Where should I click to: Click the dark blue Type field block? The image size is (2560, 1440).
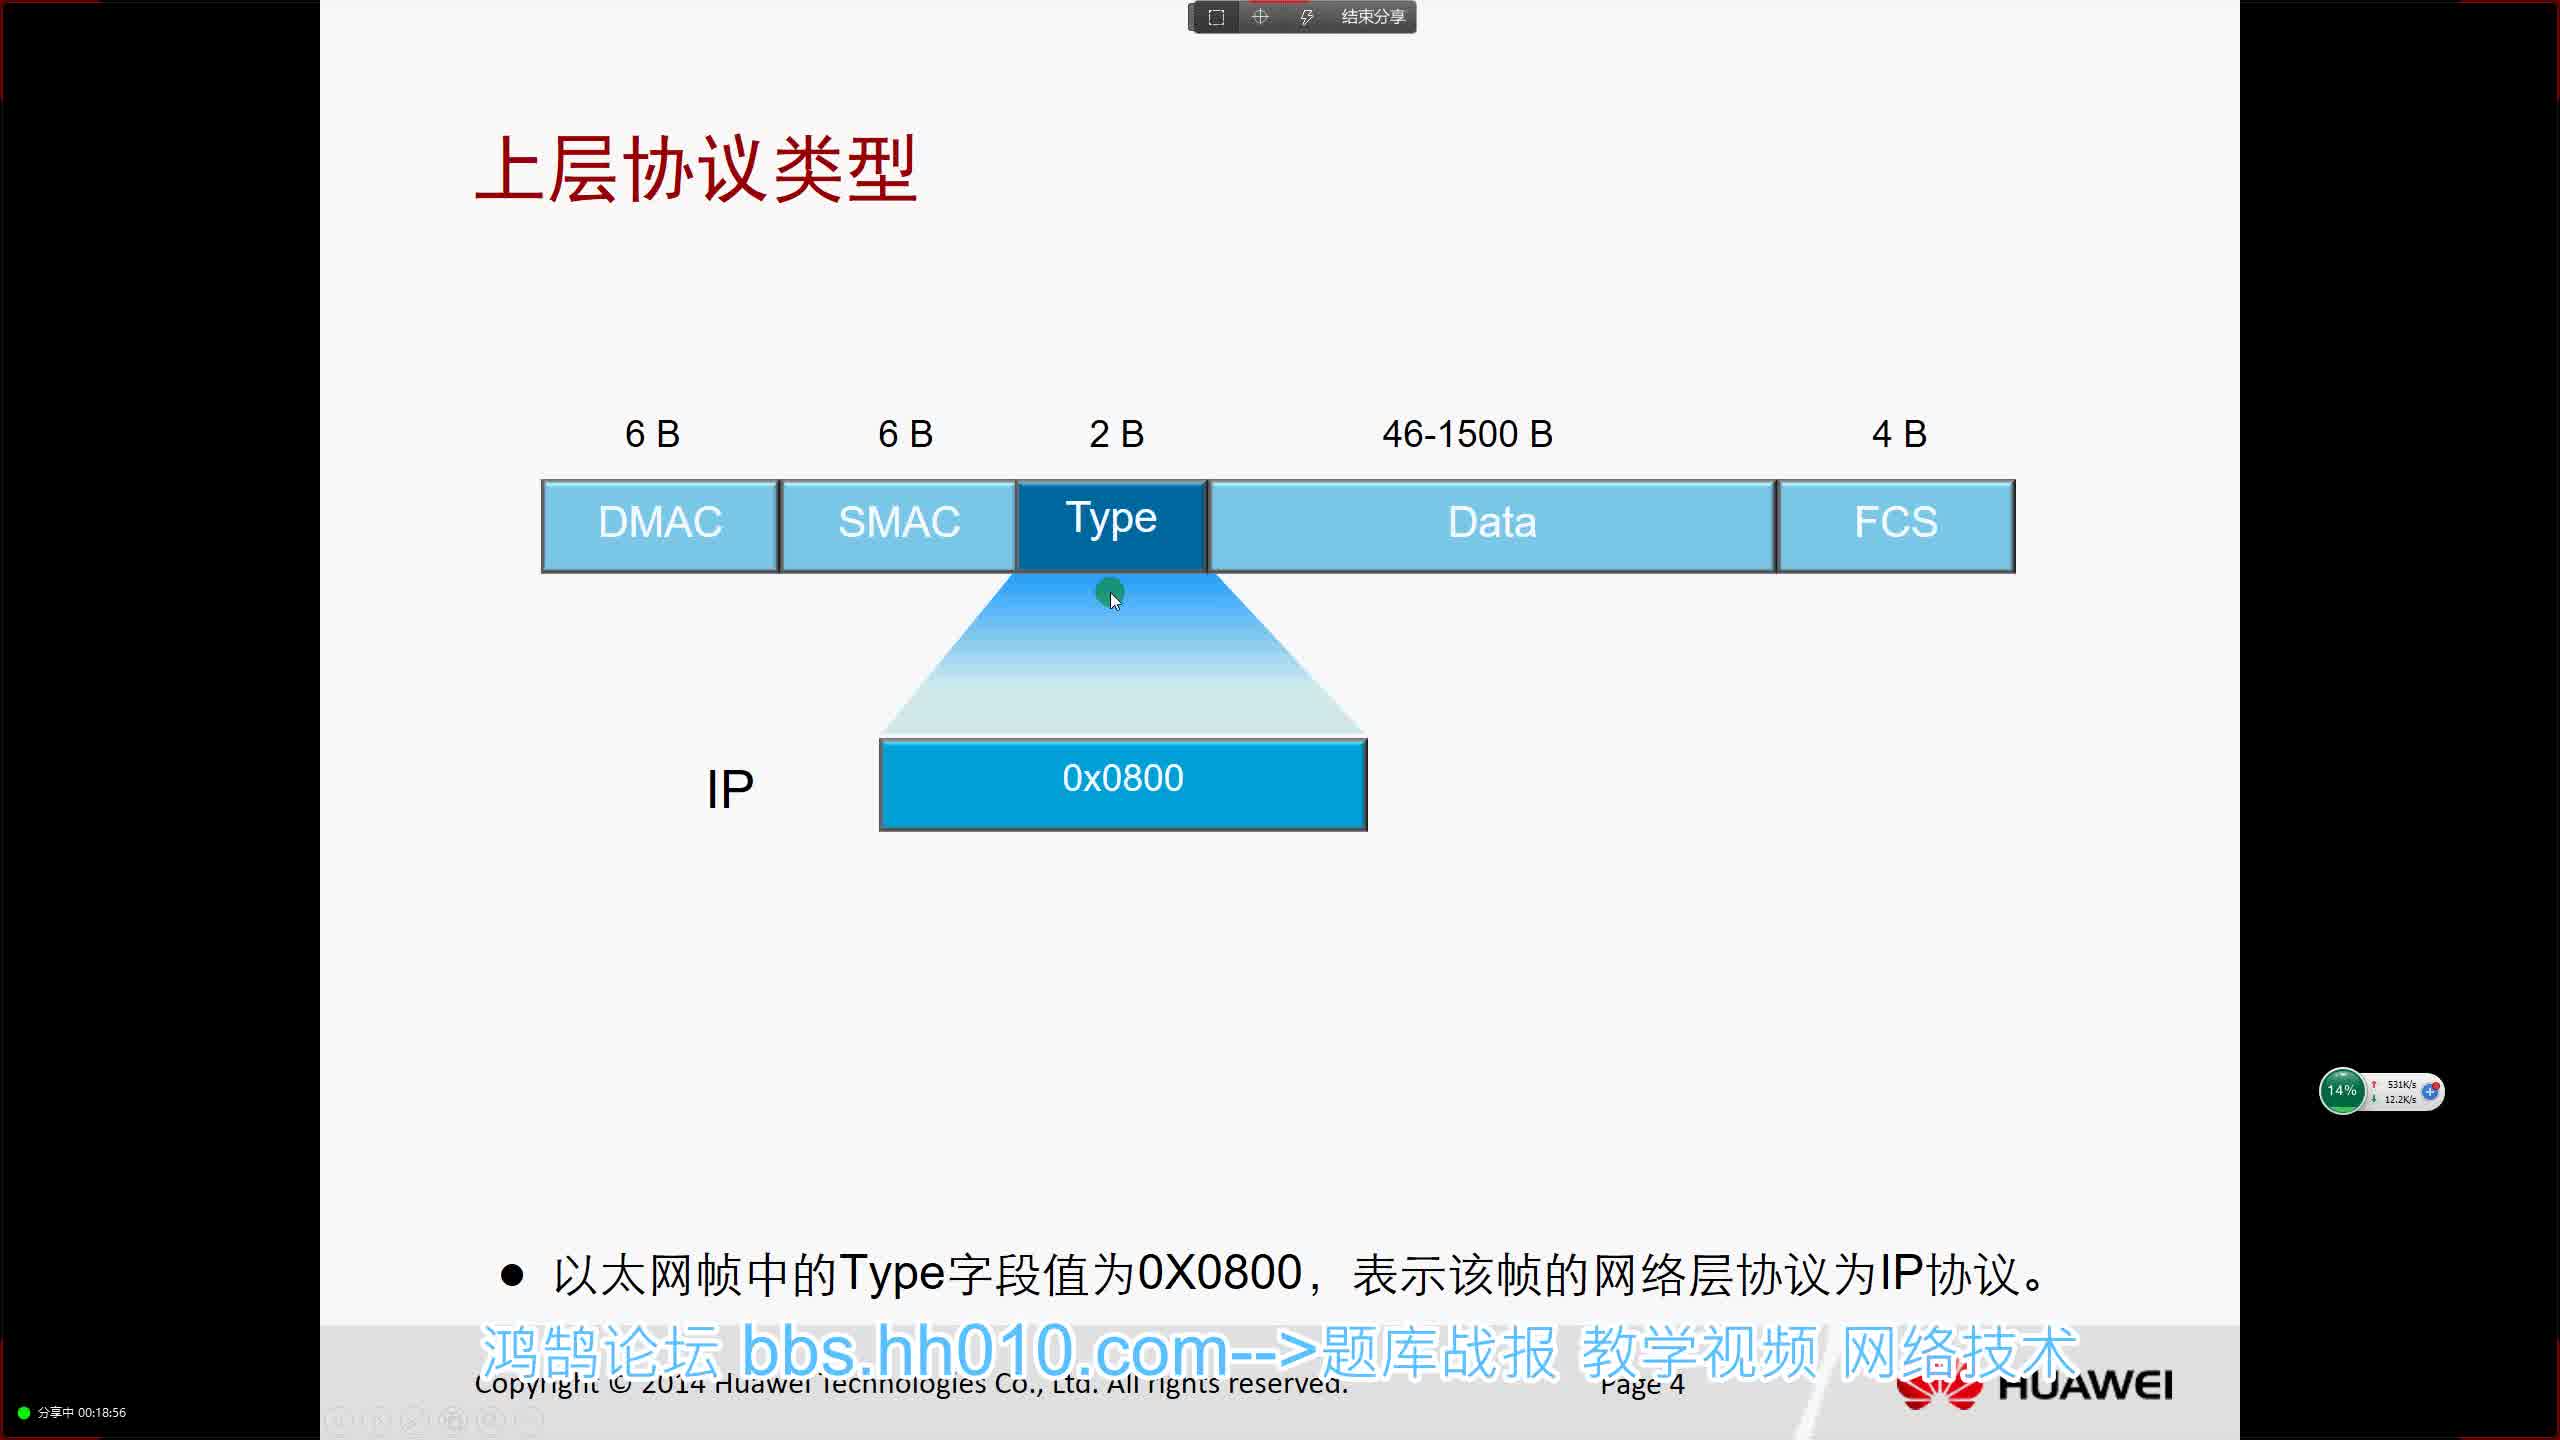coord(1111,526)
